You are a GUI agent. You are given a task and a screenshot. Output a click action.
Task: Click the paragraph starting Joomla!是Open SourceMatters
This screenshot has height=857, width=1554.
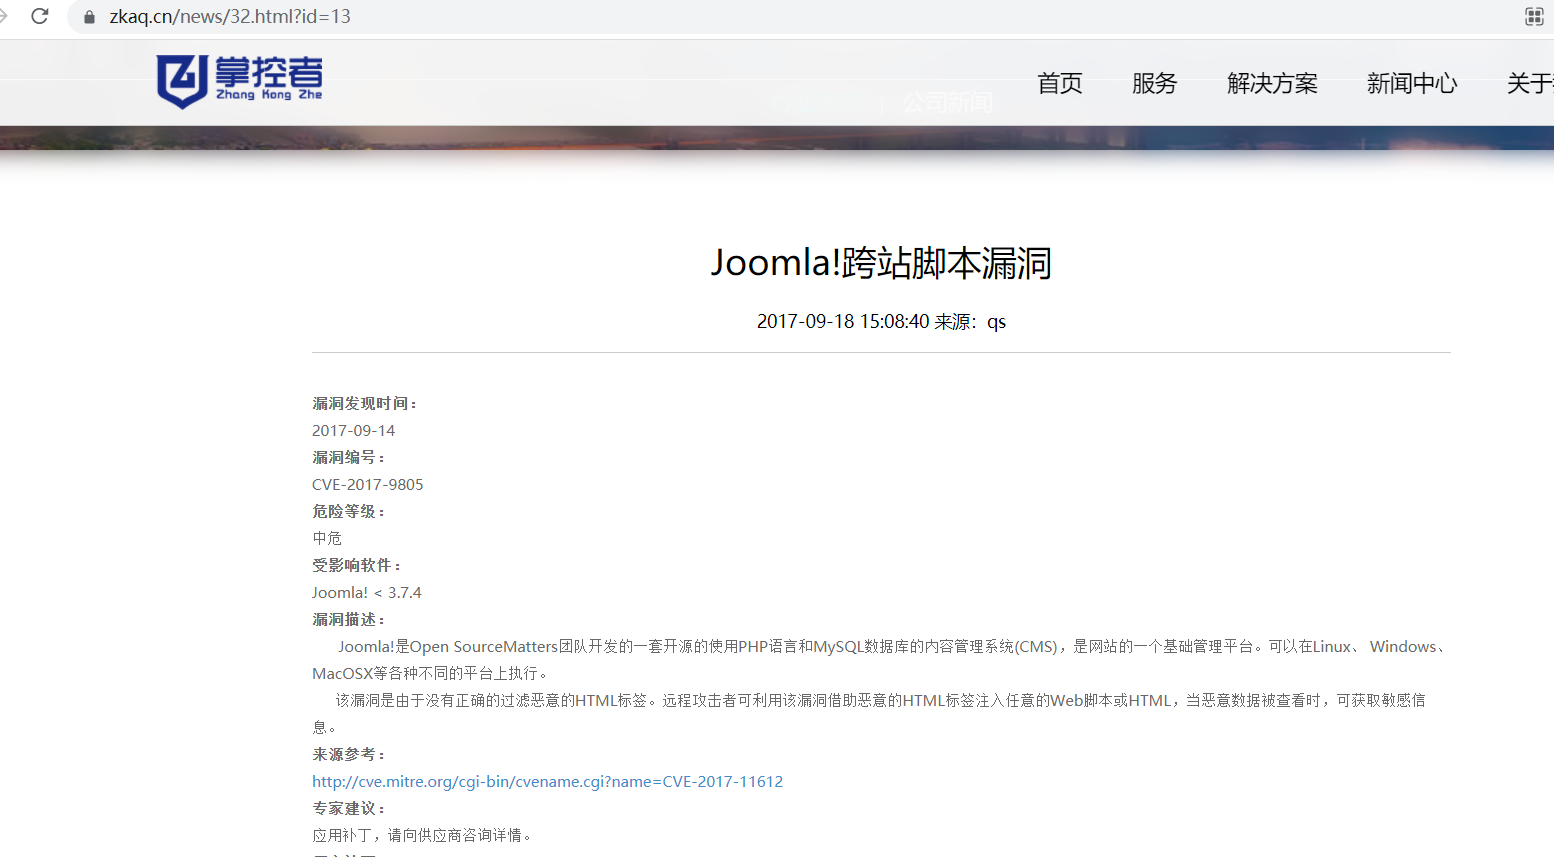tap(881, 660)
